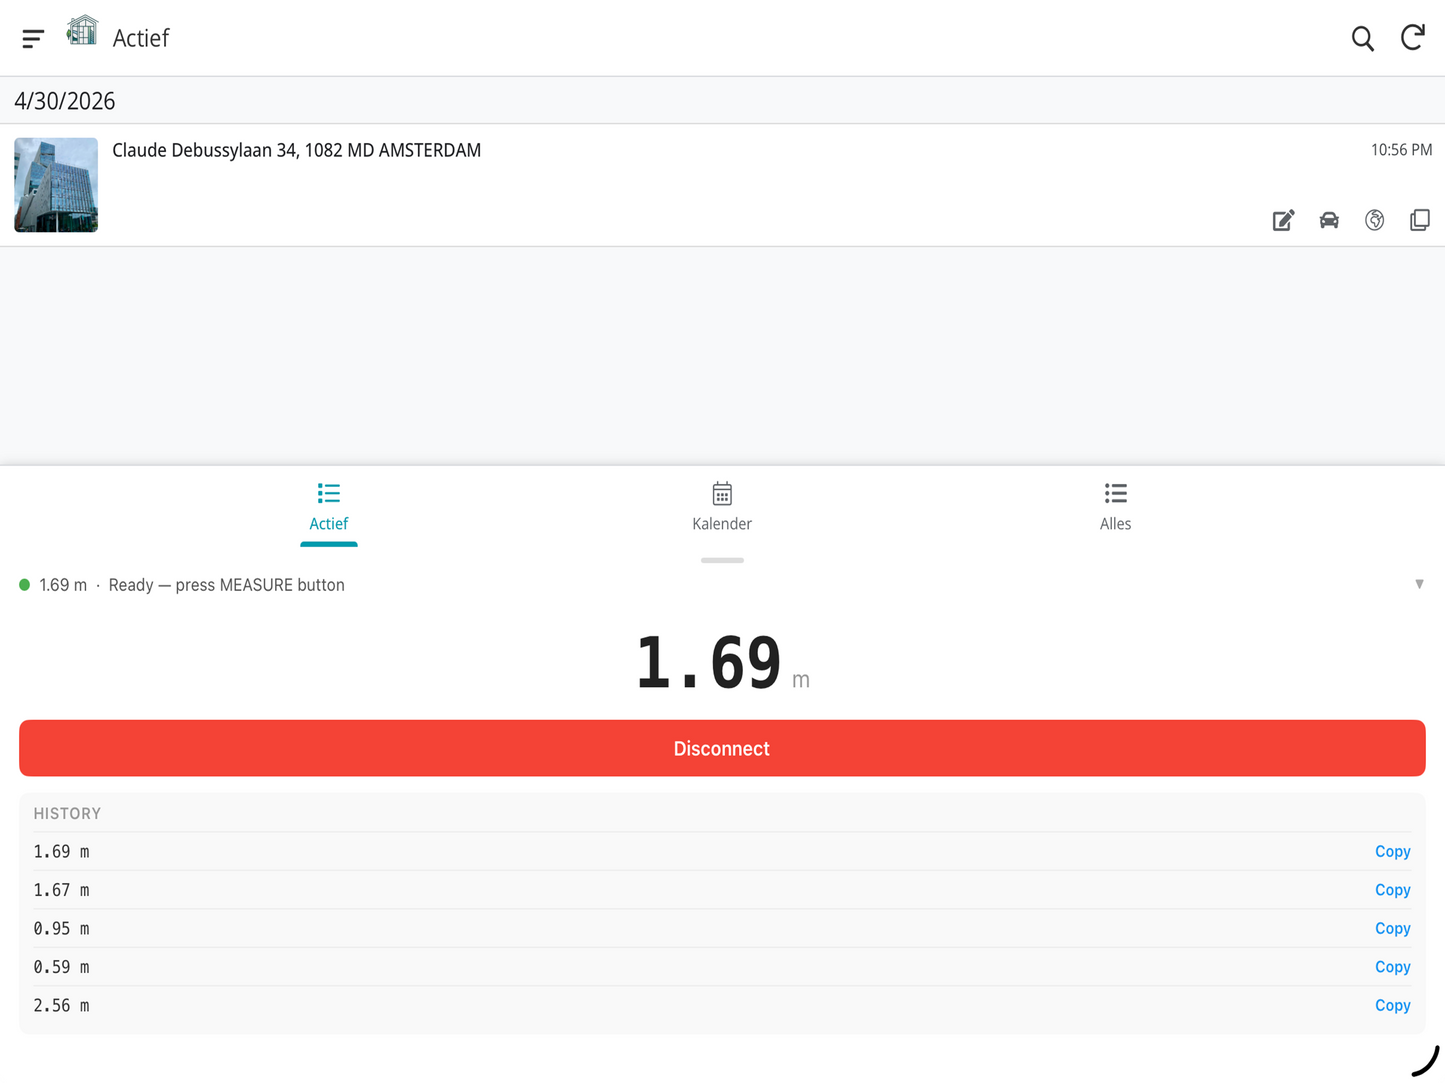This screenshot has width=1445, height=1083.
Task: Open the building photo thumbnail
Action: tap(56, 185)
